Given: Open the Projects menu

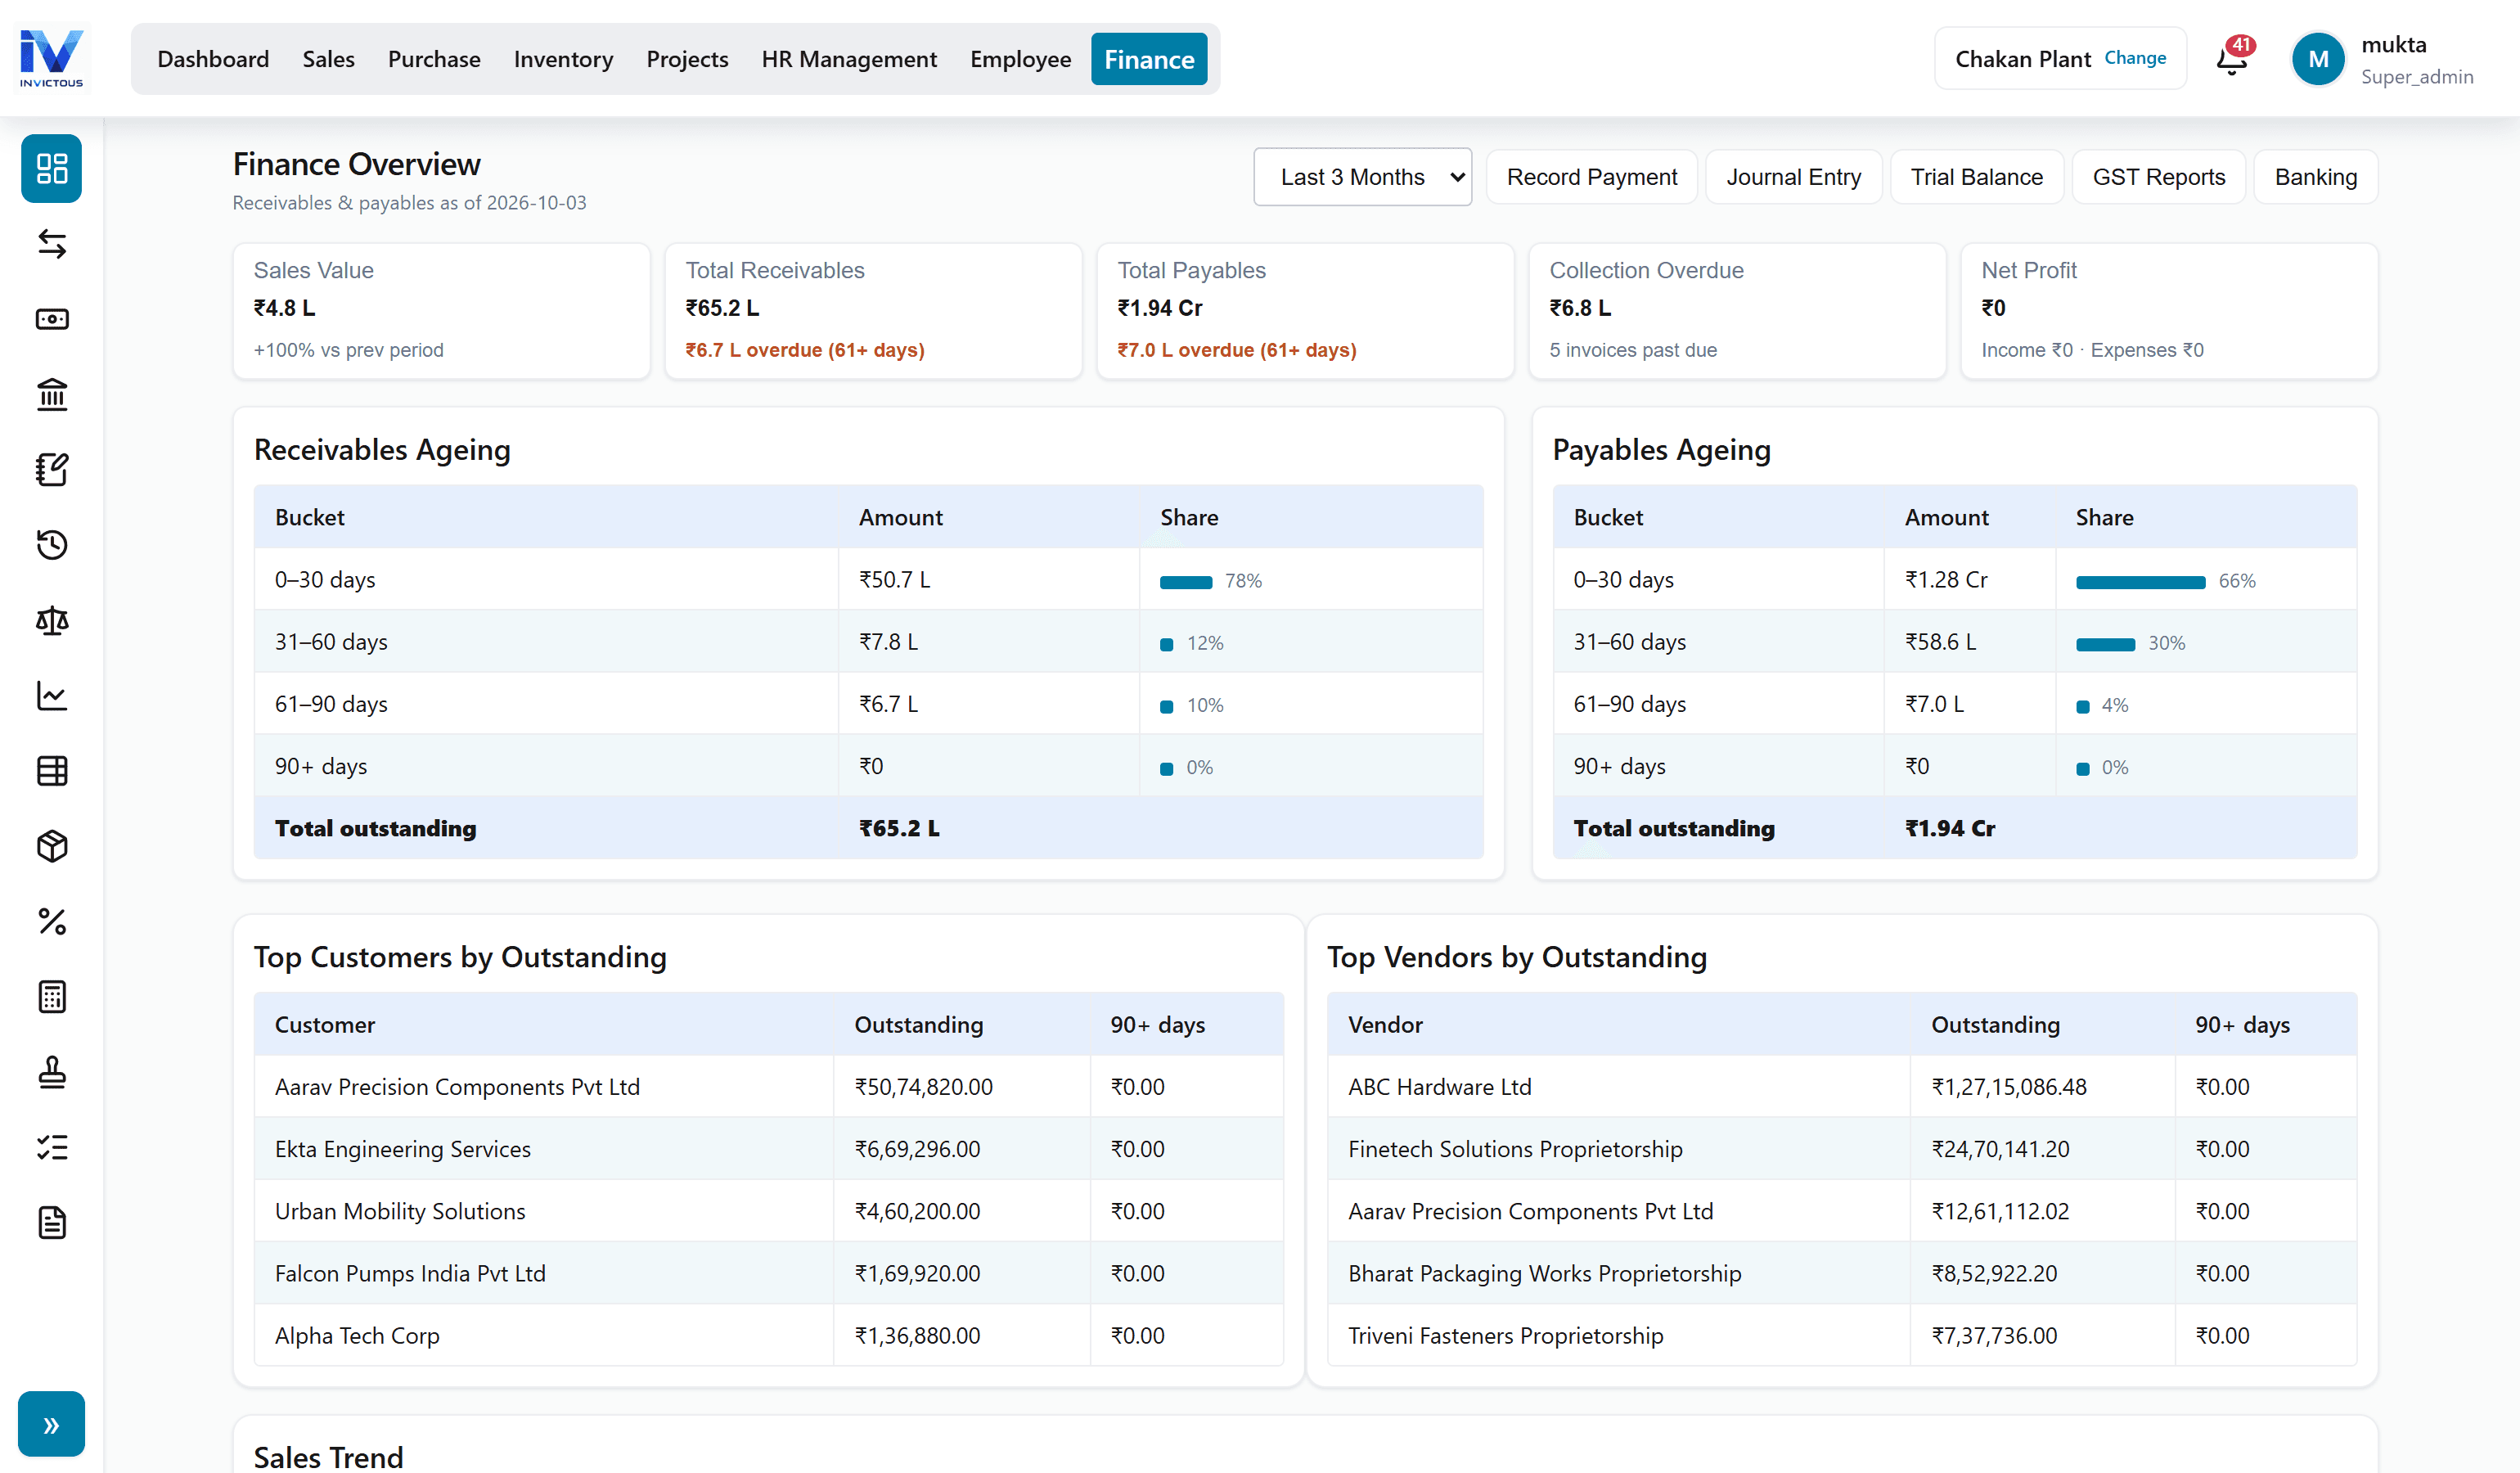Looking at the screenshot, I should point(687,59).
